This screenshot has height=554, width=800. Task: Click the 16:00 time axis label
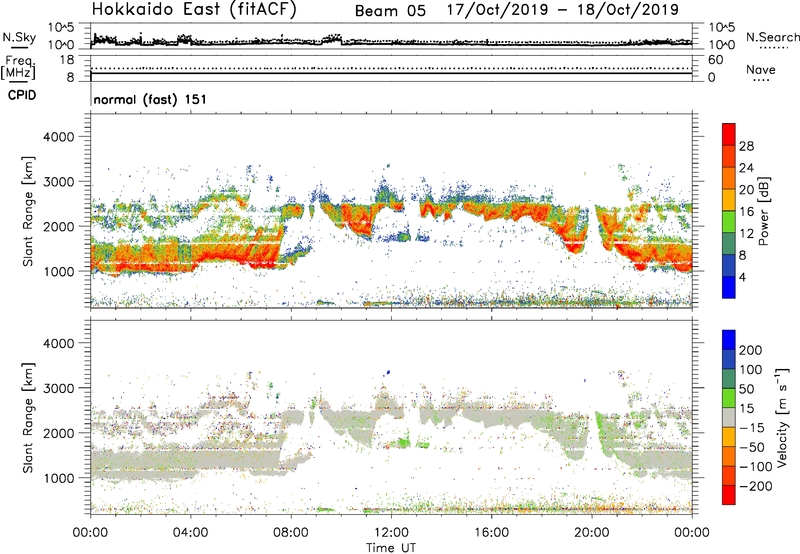pyautogui.click(x=491, y=533)
